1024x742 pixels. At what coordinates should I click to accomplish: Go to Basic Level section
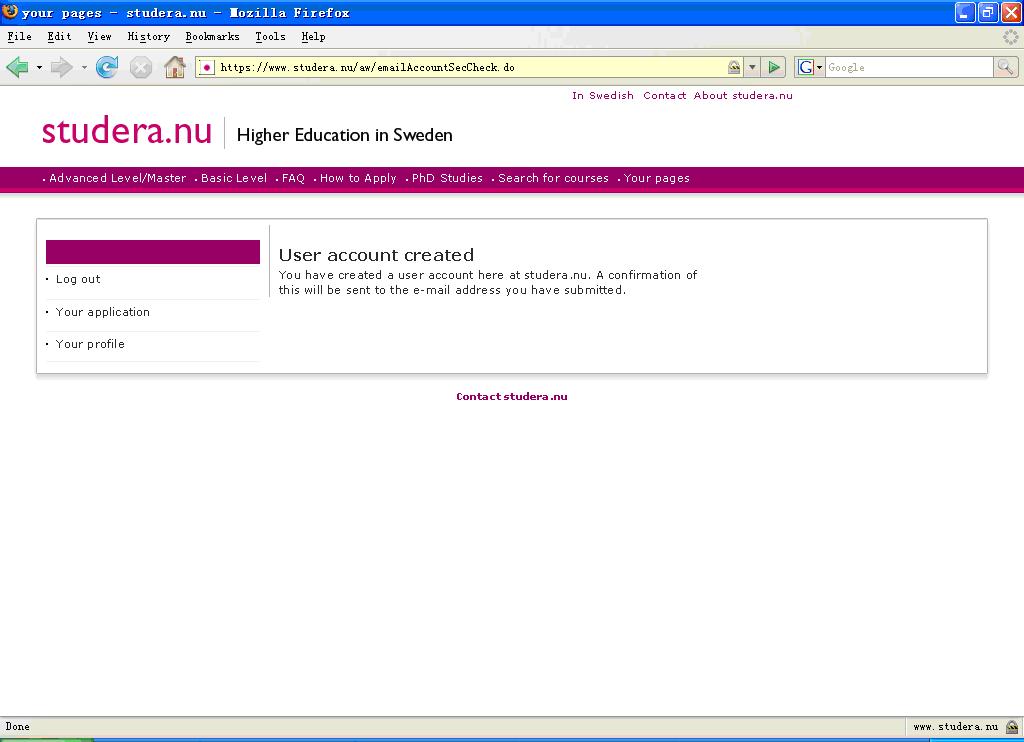pyautogui.click(x=234, y=178)
